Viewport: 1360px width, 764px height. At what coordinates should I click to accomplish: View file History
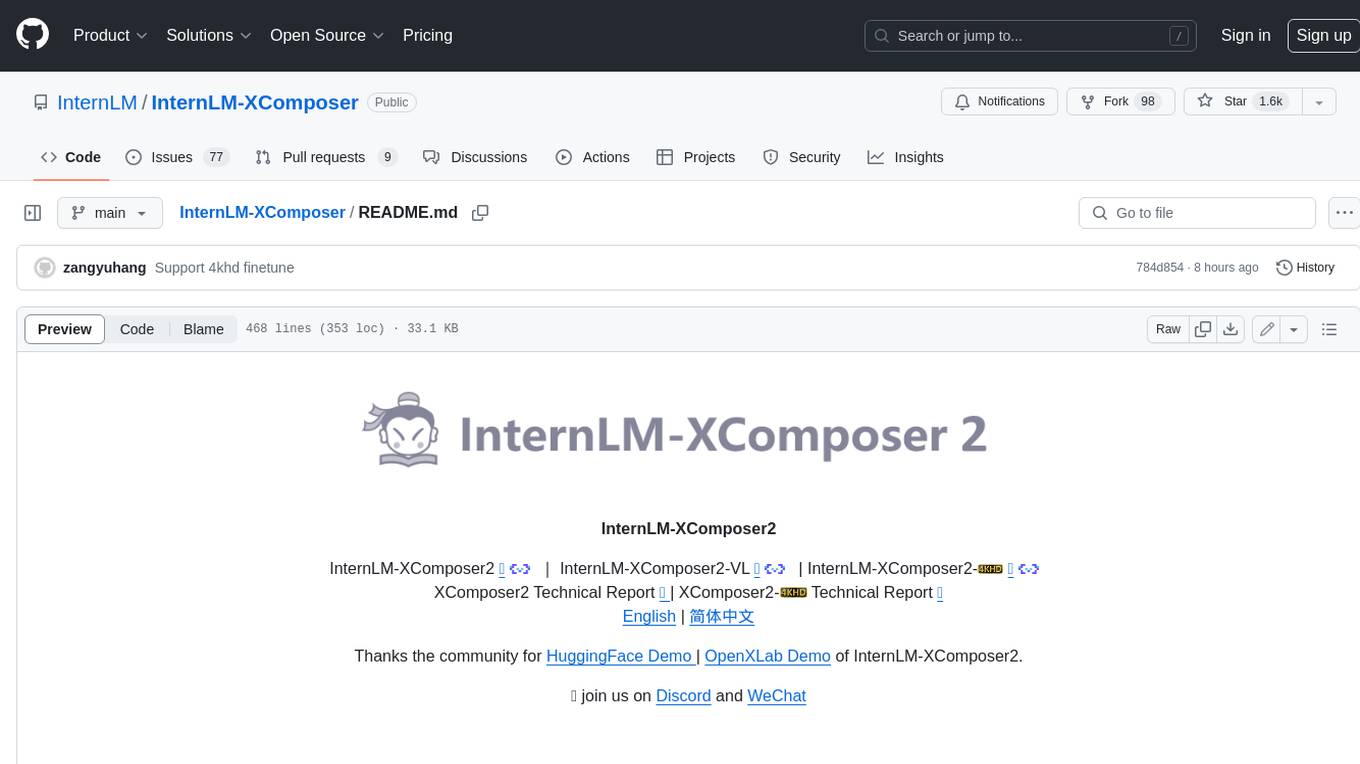click(1305, 268)
